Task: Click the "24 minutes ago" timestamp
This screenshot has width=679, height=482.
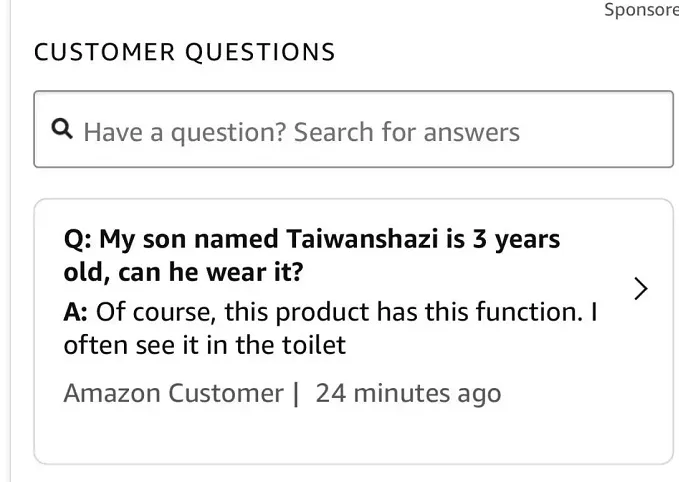Action: click(x=408, y=393)
